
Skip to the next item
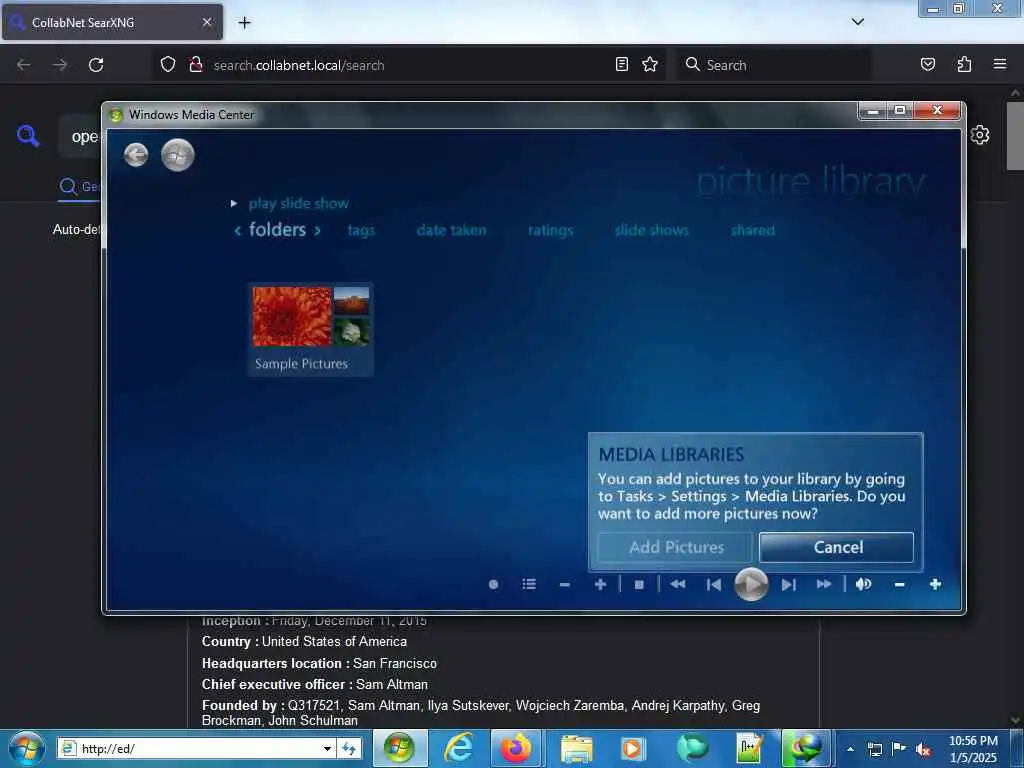click(x=788, y=584)
